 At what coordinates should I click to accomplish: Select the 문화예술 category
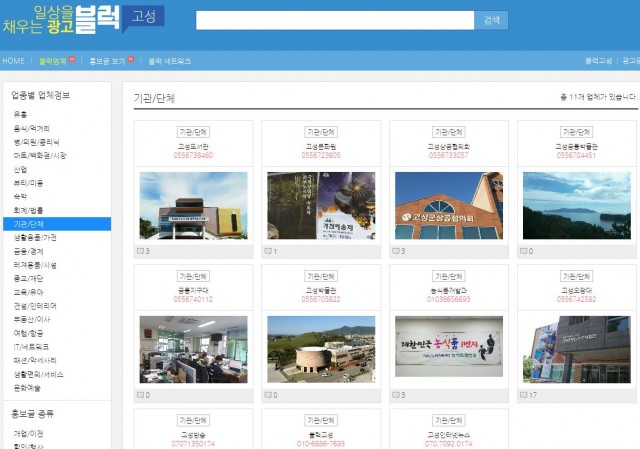27,388
